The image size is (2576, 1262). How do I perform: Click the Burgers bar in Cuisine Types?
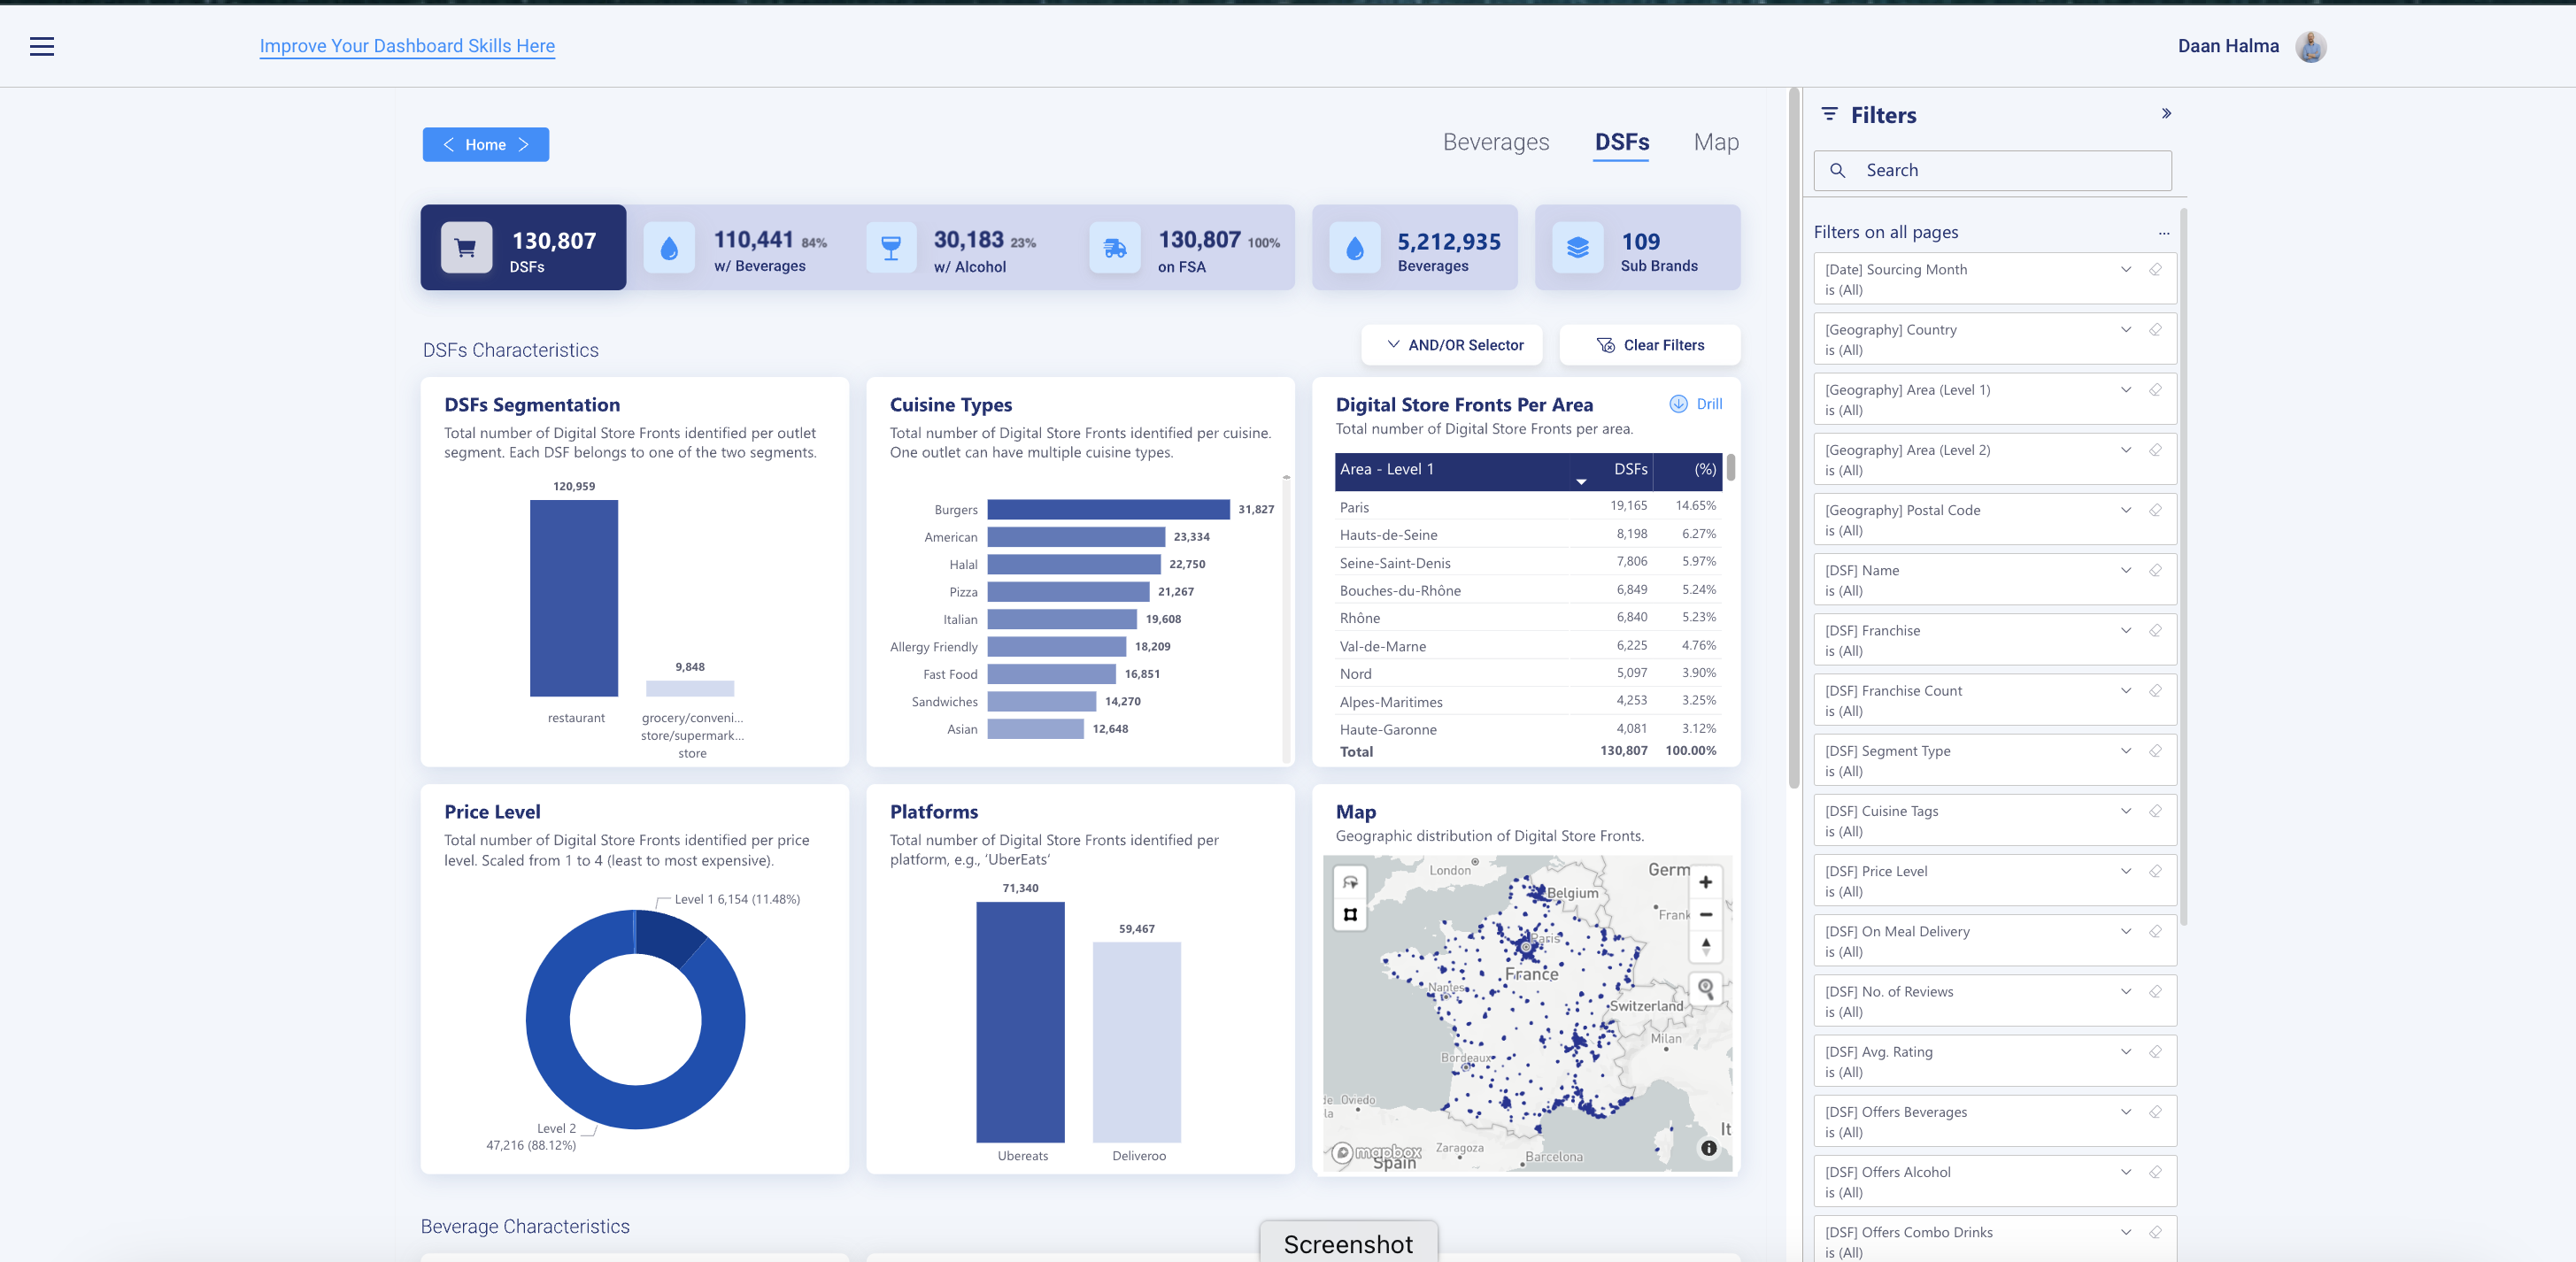tap(1107, 509)
